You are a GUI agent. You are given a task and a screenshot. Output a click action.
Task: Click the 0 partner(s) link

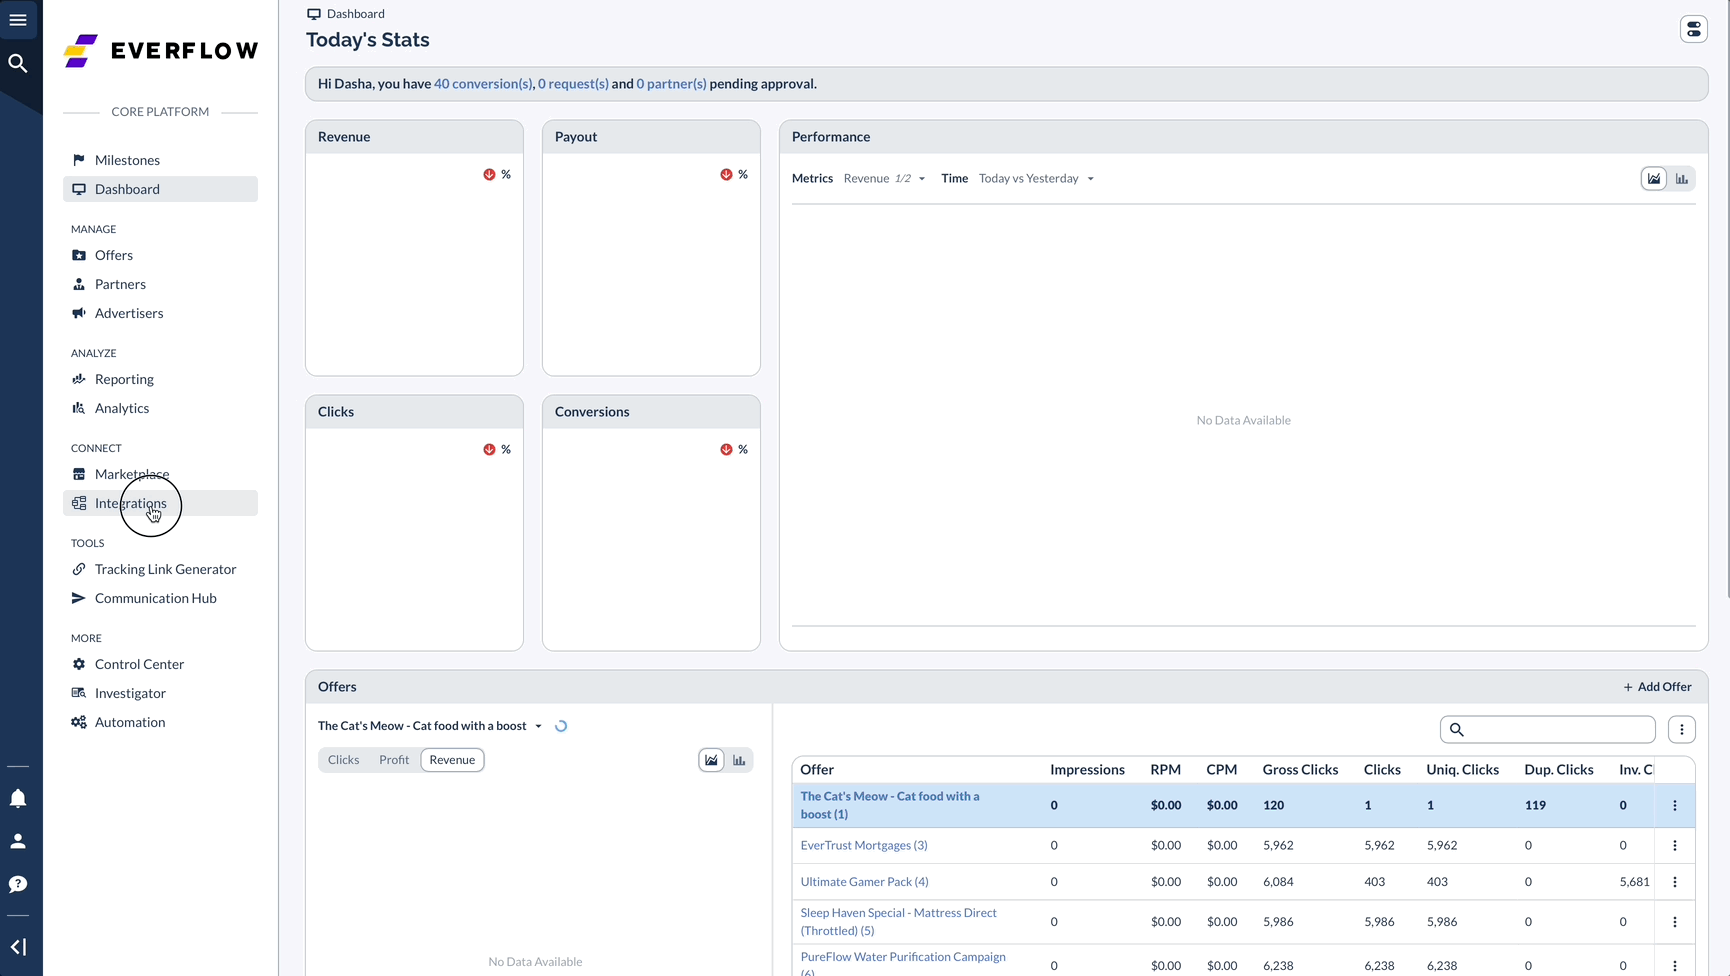pos(671,84)
